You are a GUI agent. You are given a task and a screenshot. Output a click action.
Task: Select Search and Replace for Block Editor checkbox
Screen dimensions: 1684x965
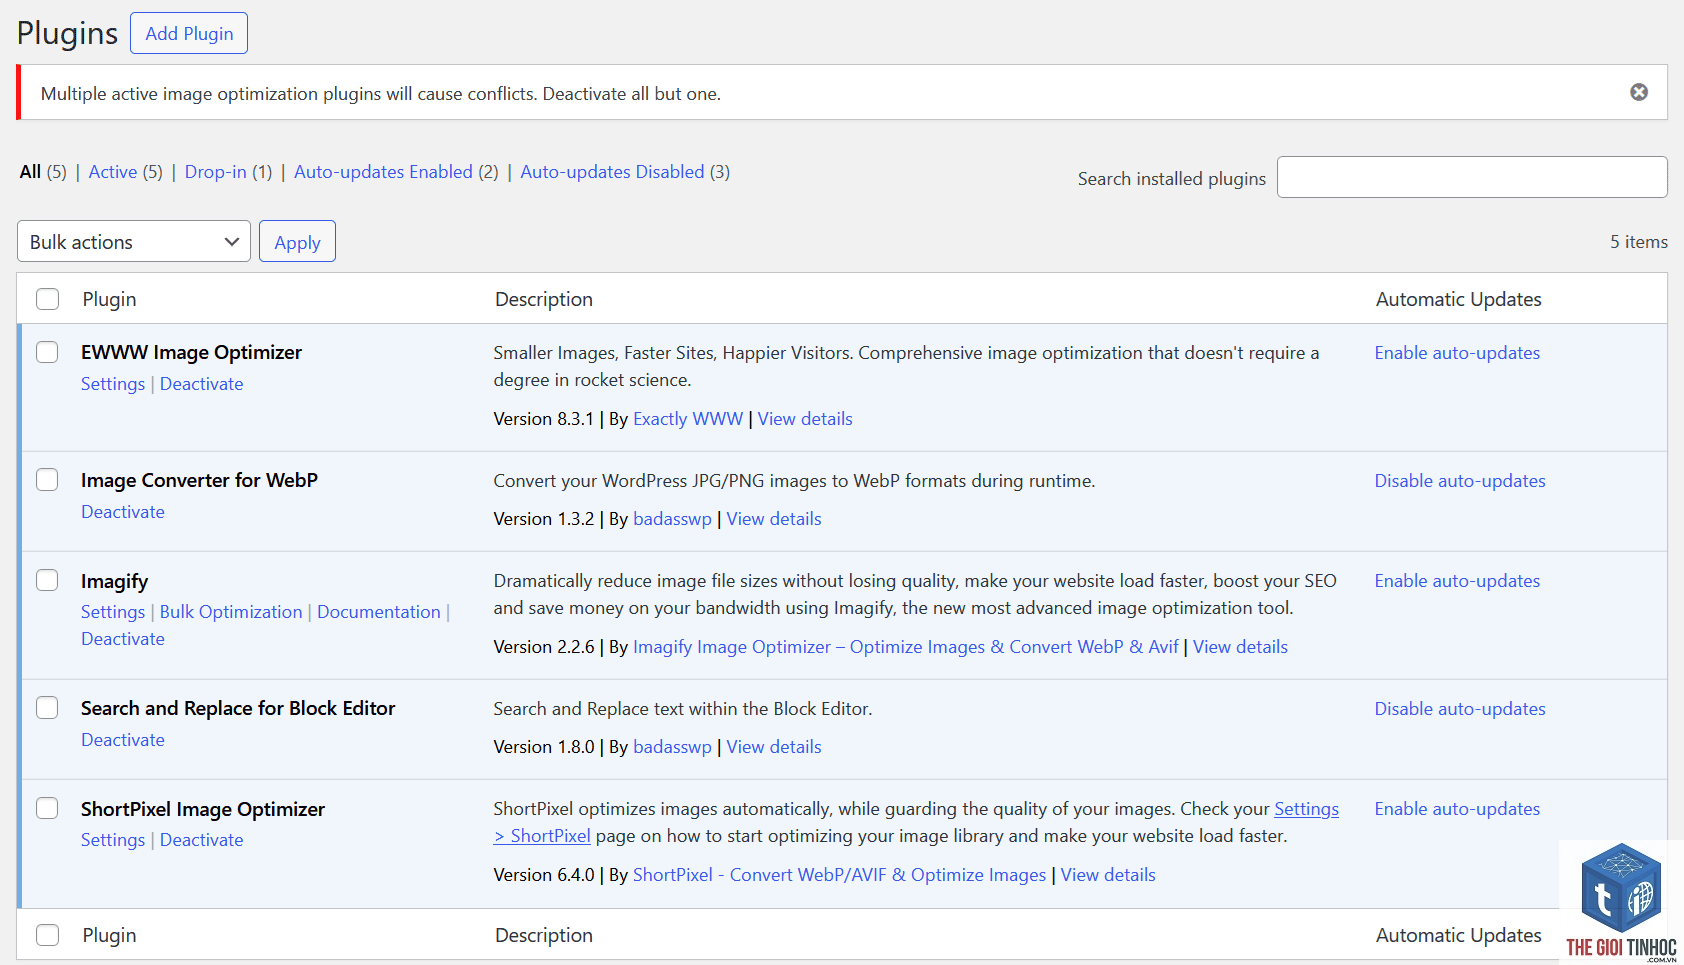pyautogui.click(x=47, y=708)
